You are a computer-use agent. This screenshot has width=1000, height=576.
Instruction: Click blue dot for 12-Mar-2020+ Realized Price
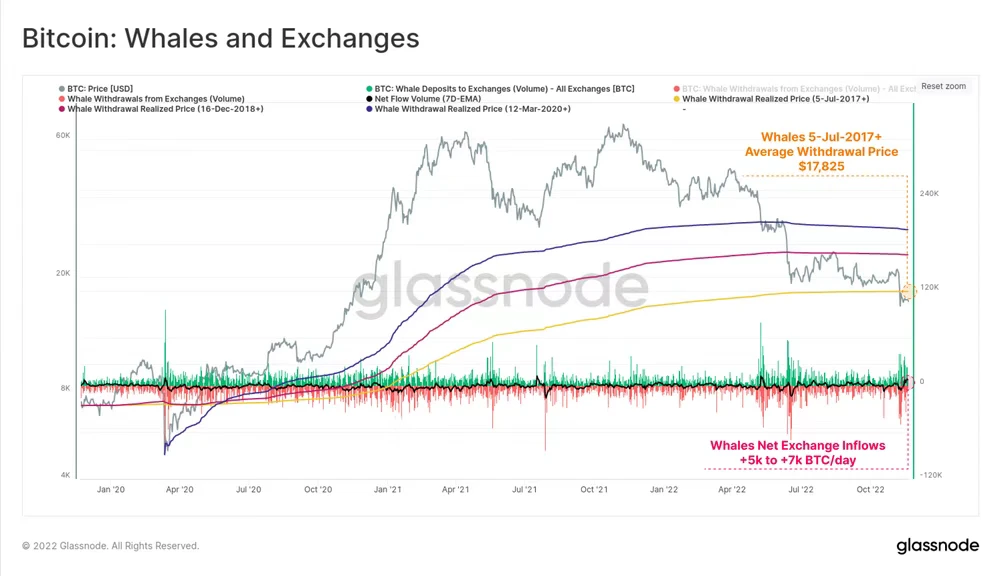point(369,109)
